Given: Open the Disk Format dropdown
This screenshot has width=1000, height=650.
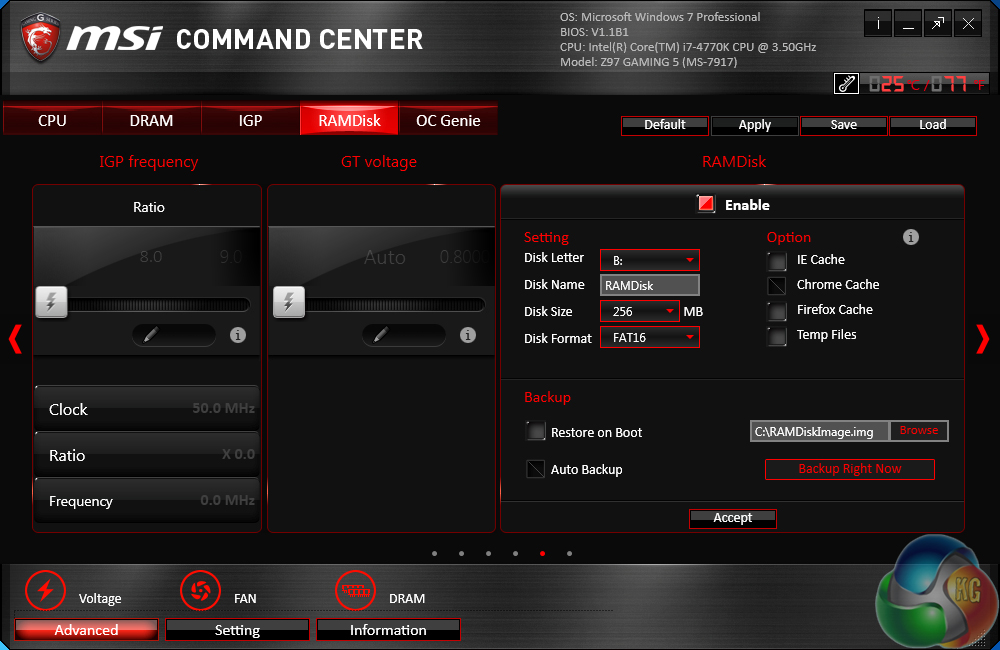Looking at the screenshot, I should [650, 337].
